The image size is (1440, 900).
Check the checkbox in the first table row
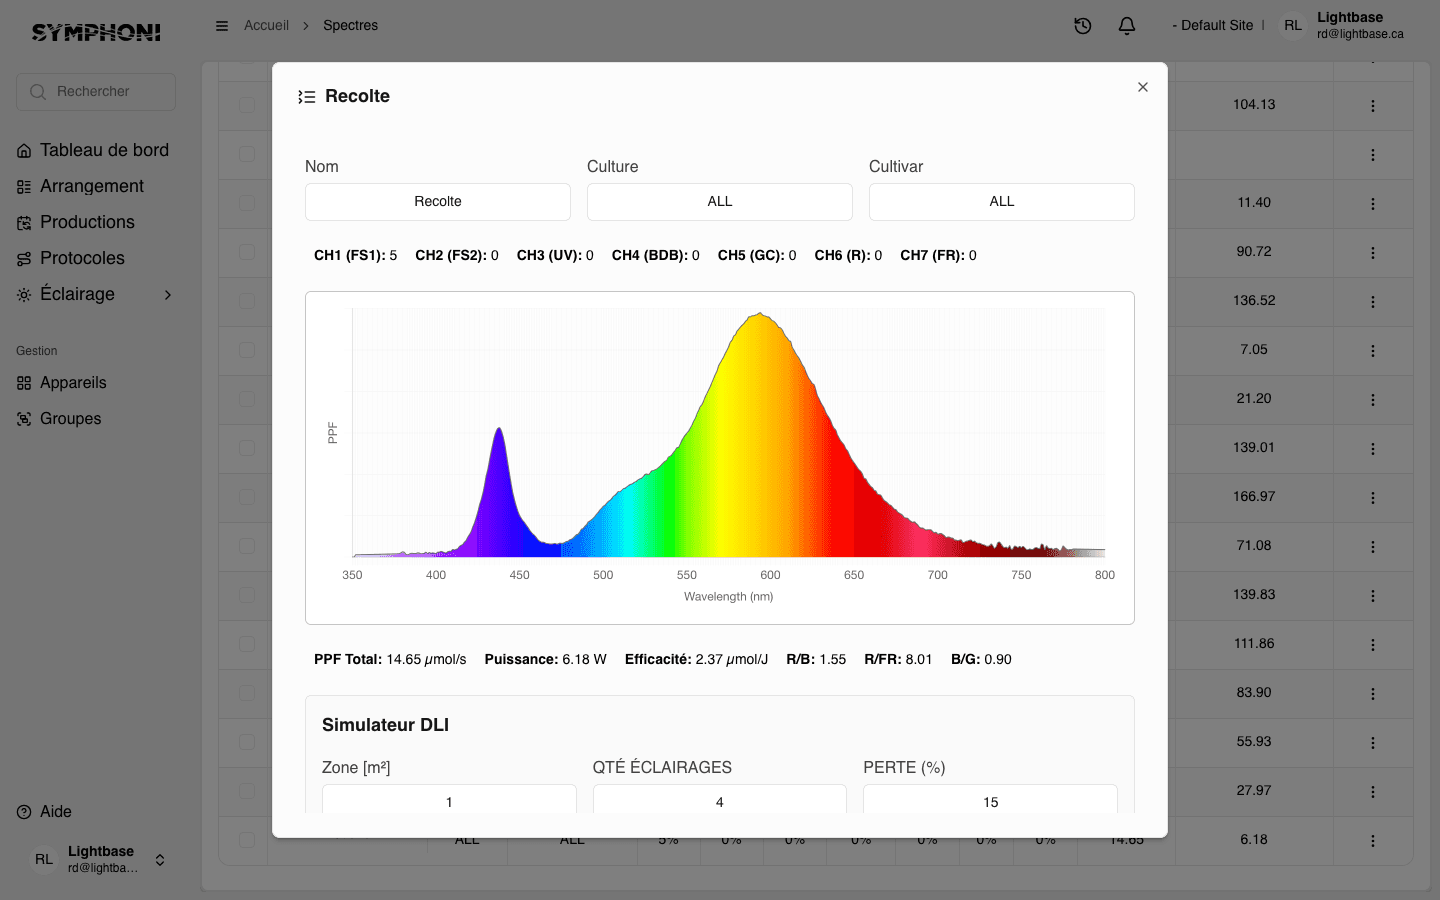(x=246, y=105)
